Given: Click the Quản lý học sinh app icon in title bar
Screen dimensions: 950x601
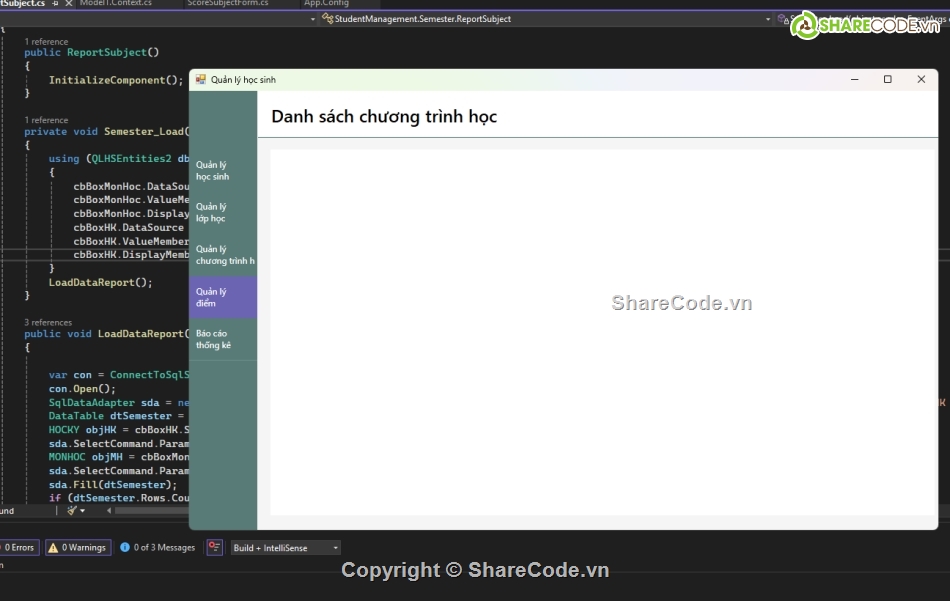Looking at the screenshot, I should [200, 80].
